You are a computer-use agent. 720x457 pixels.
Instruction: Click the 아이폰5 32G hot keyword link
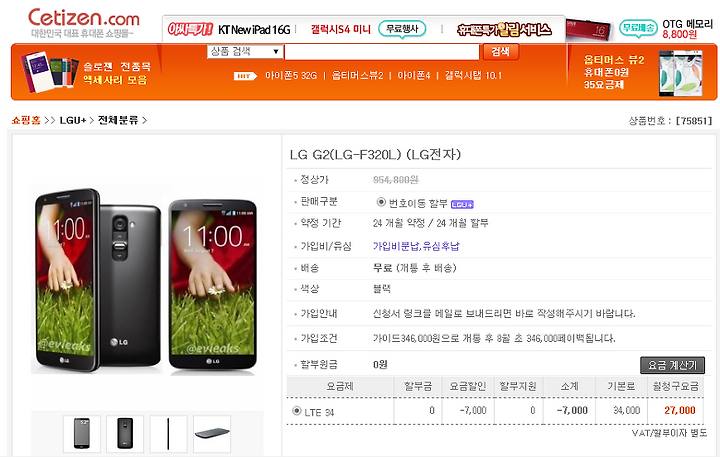291,75
